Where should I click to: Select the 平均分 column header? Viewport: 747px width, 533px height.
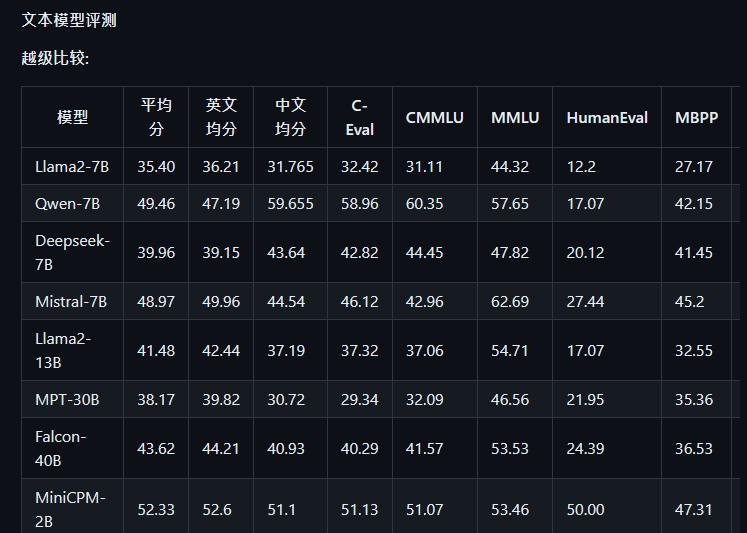(x=156, y=117)
